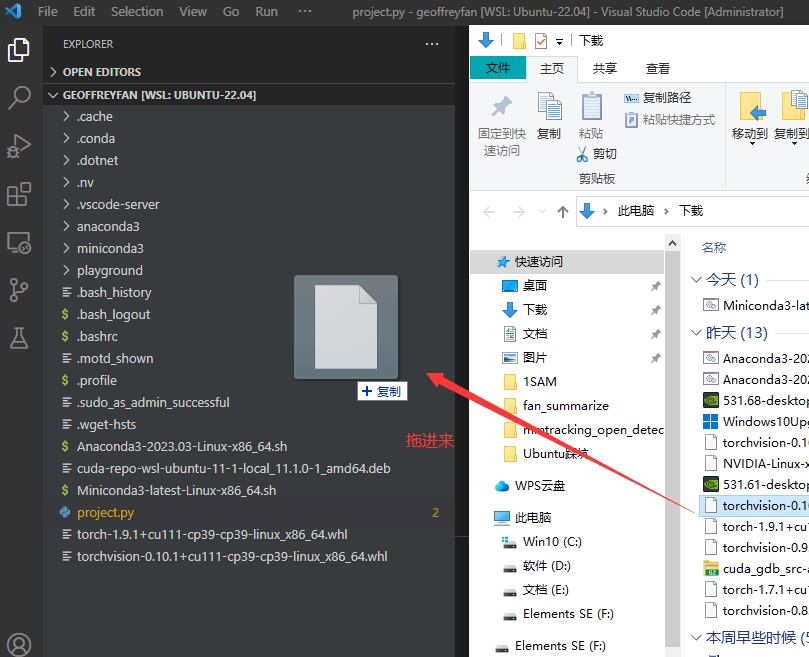Open the Search view in activity bar
The height and width of the screenshot is (657, 809).
click(x=19, y=98)
